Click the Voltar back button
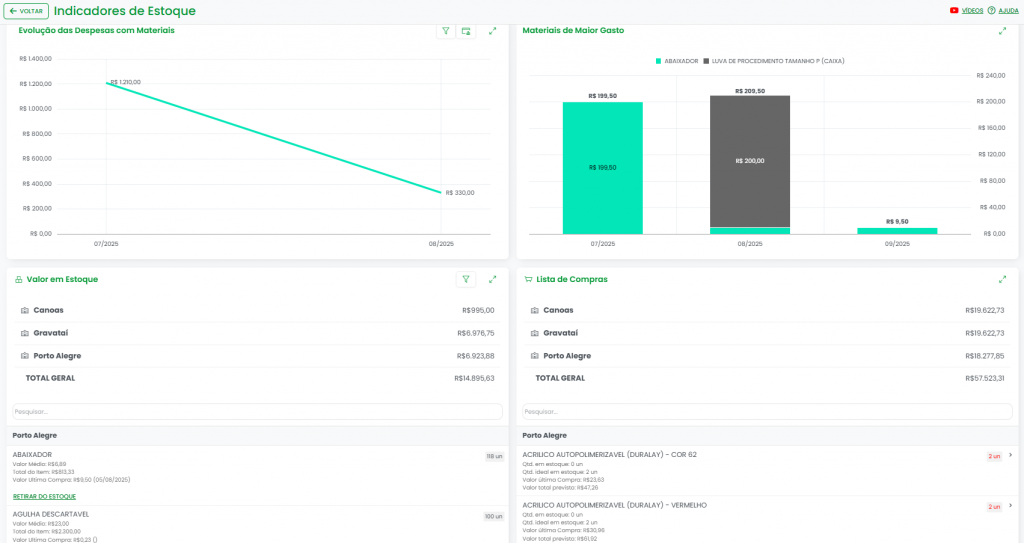 pos(25,11)
